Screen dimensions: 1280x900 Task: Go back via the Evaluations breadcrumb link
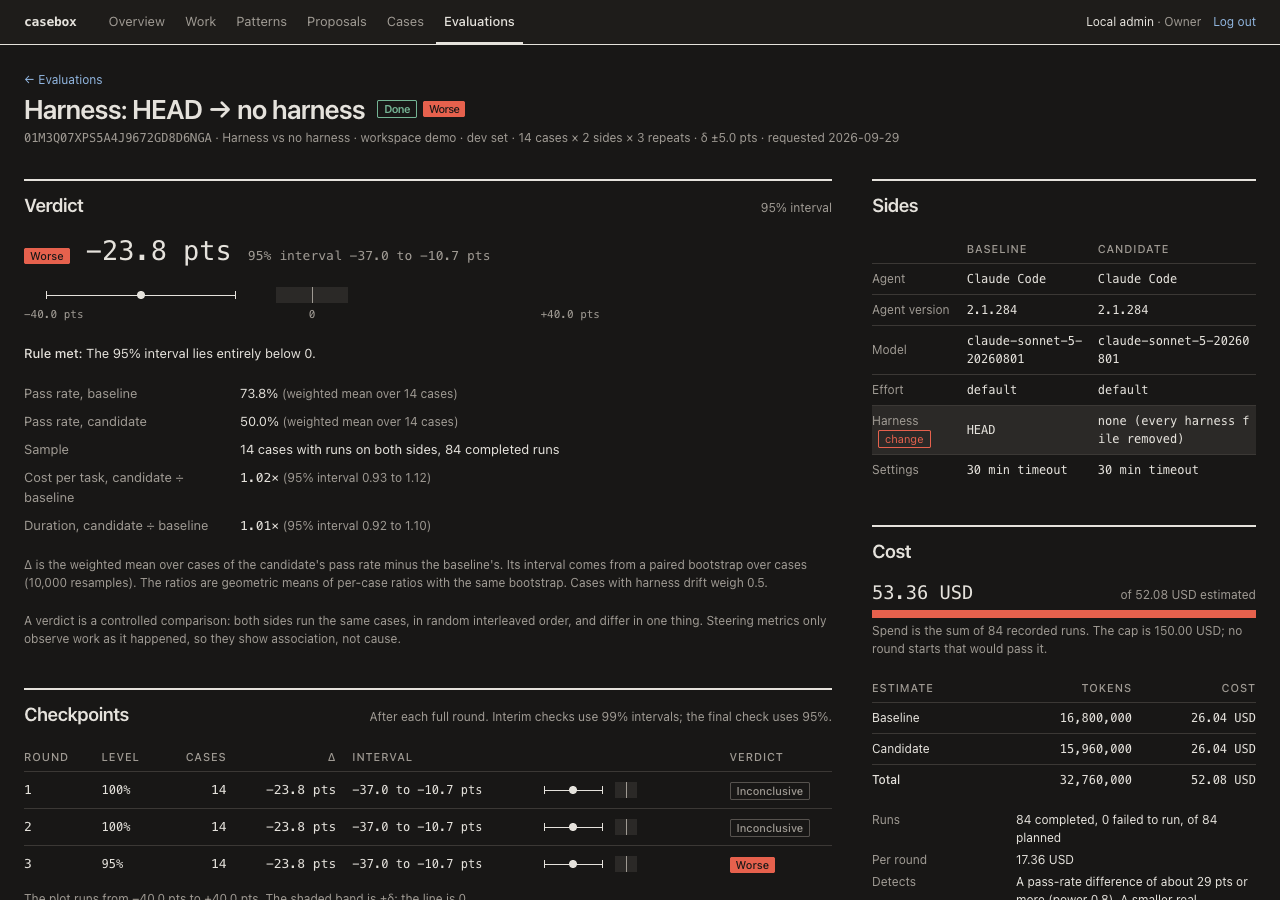coord(63,79)
